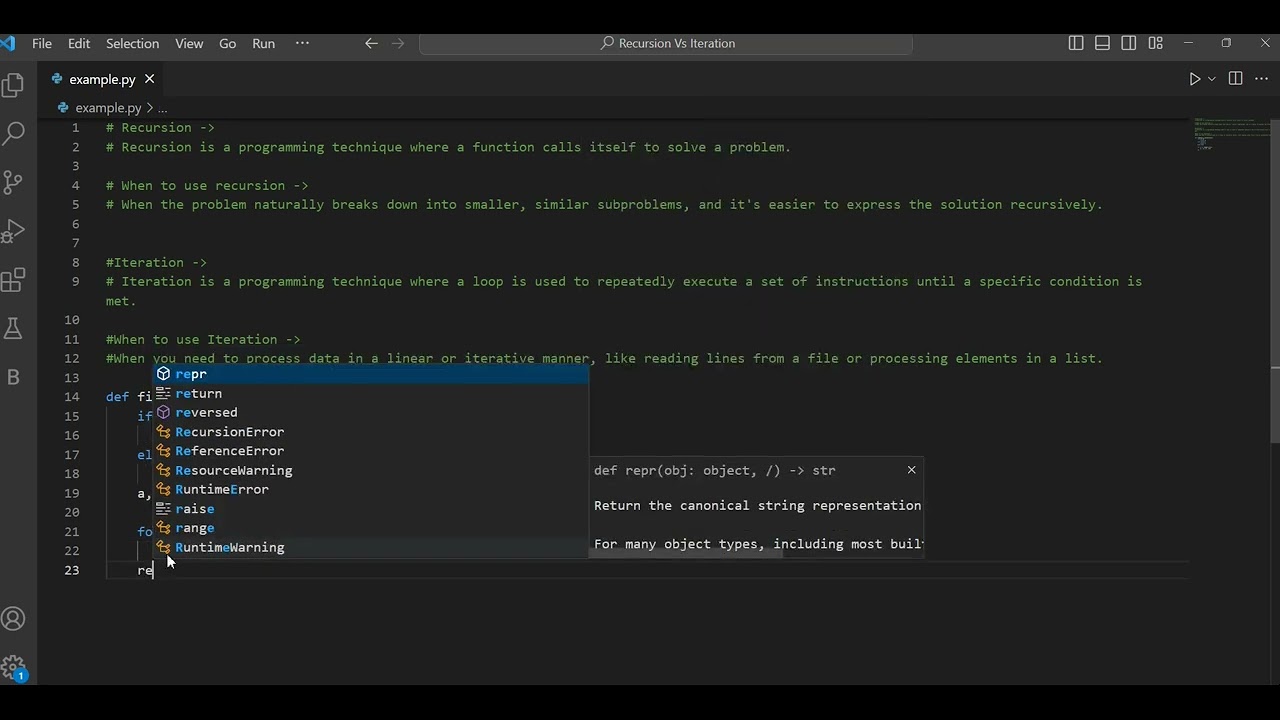Close the repr documentation popup
1280x720 pixels.
(x=911, y=469)
